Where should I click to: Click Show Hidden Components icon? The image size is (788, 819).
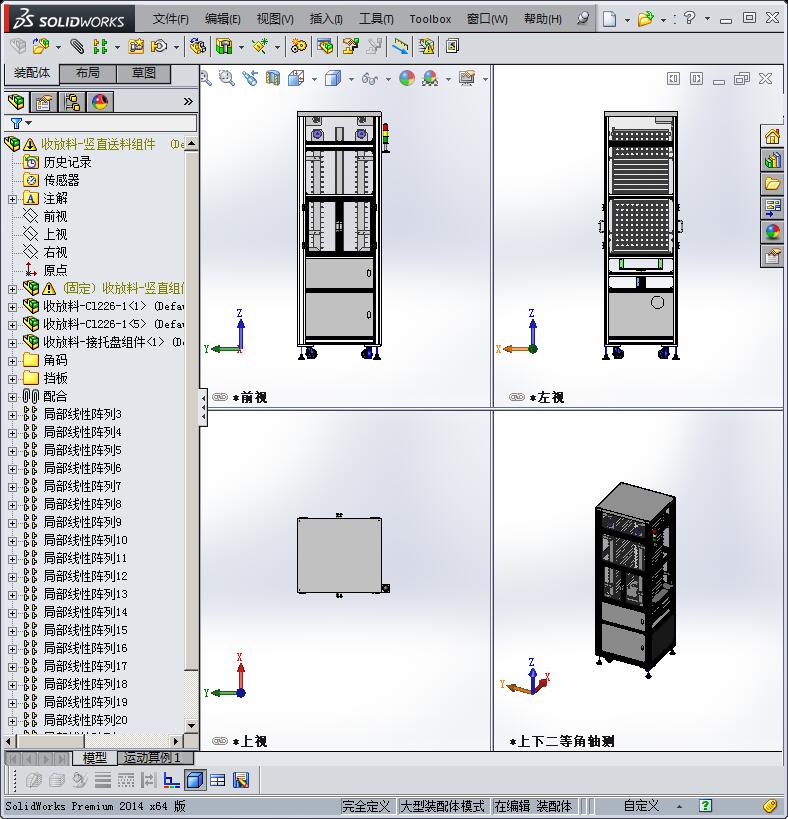[x=198, y=46]
